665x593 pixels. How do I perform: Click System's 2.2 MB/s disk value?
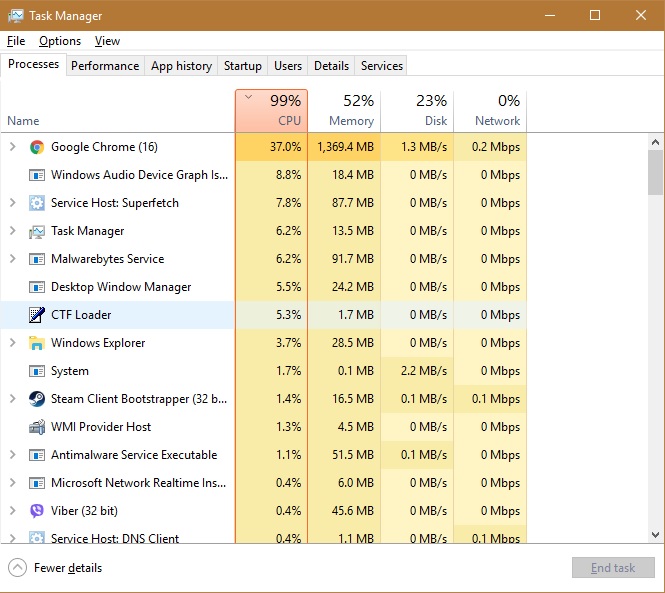[424, 371]
